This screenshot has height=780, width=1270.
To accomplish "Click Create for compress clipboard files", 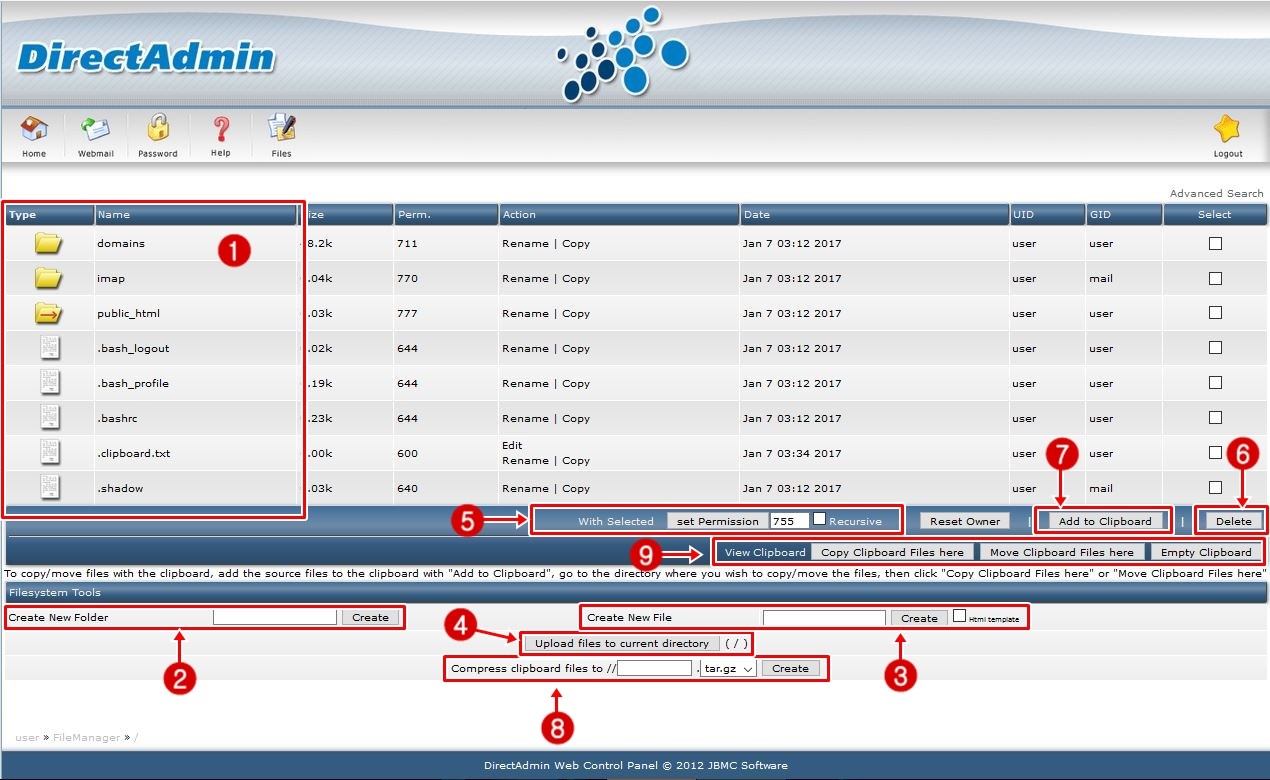I will [790, 668].
